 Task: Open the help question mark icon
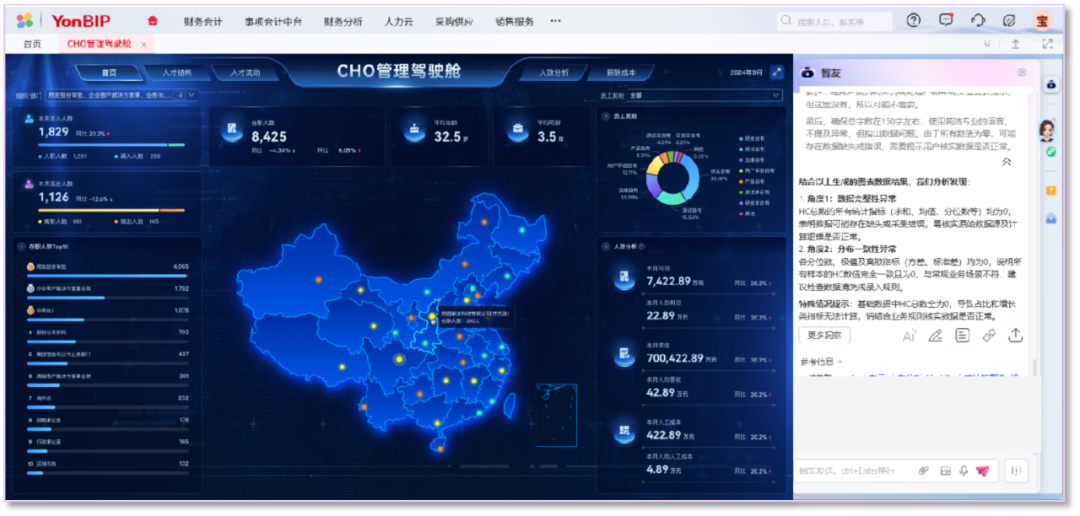pos(913,20)
